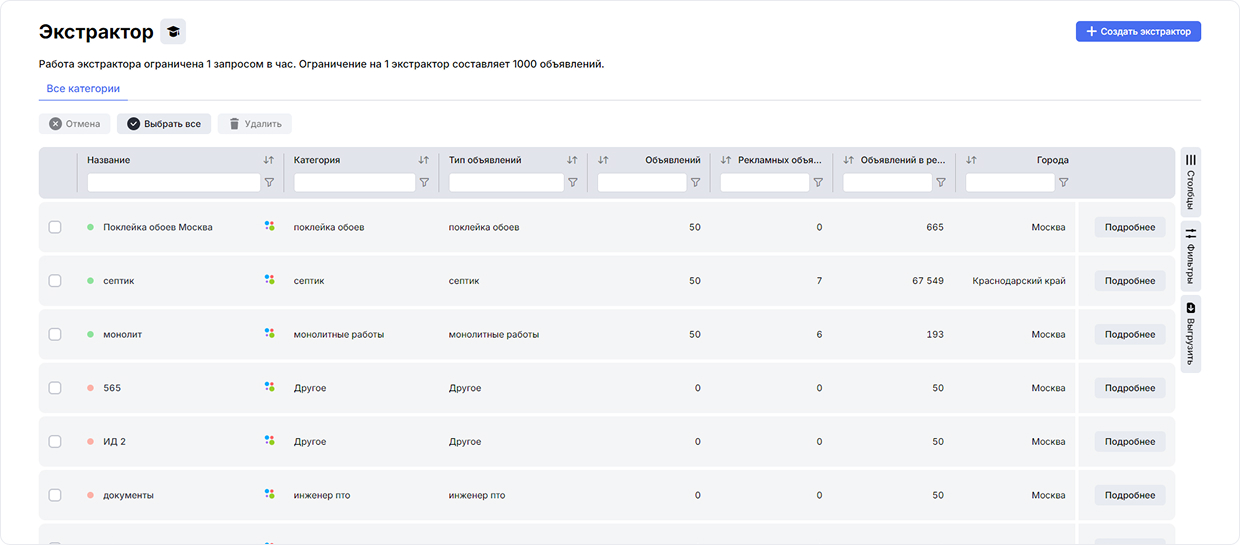This screenshot has height=545, width=1240.
Task: Click the graduation cap tutorial icon
Action: (x=173, y=32)
